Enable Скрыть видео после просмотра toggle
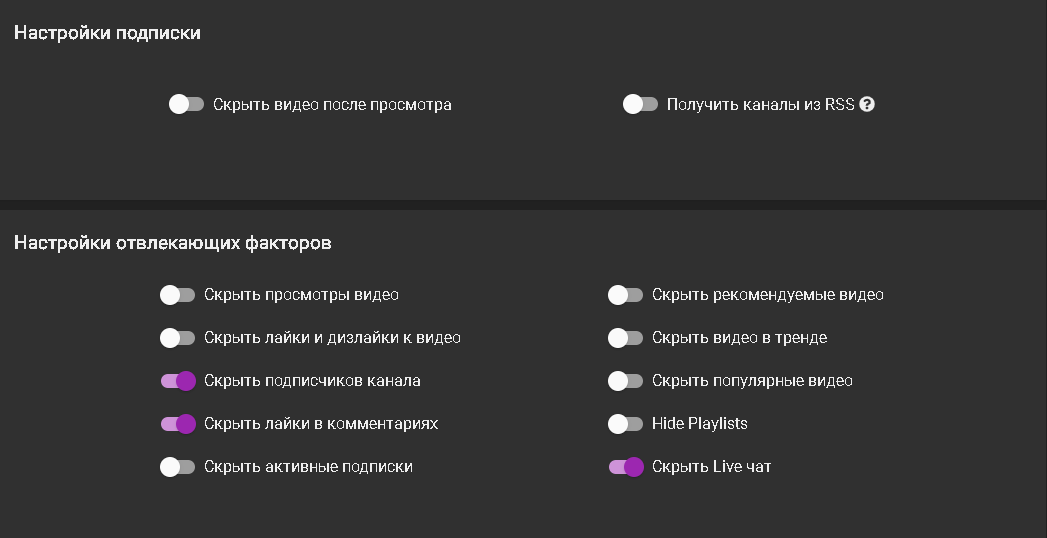1047x538 pixels. [x=186, y=104]
